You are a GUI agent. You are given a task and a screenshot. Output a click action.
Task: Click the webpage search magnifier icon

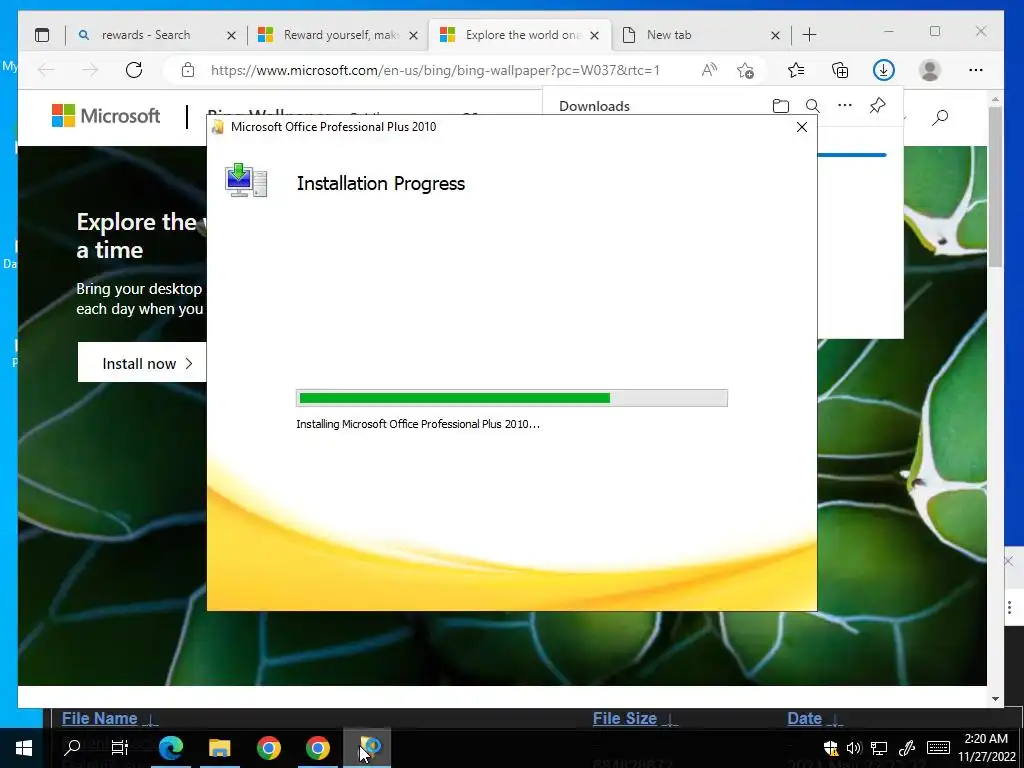940,118
